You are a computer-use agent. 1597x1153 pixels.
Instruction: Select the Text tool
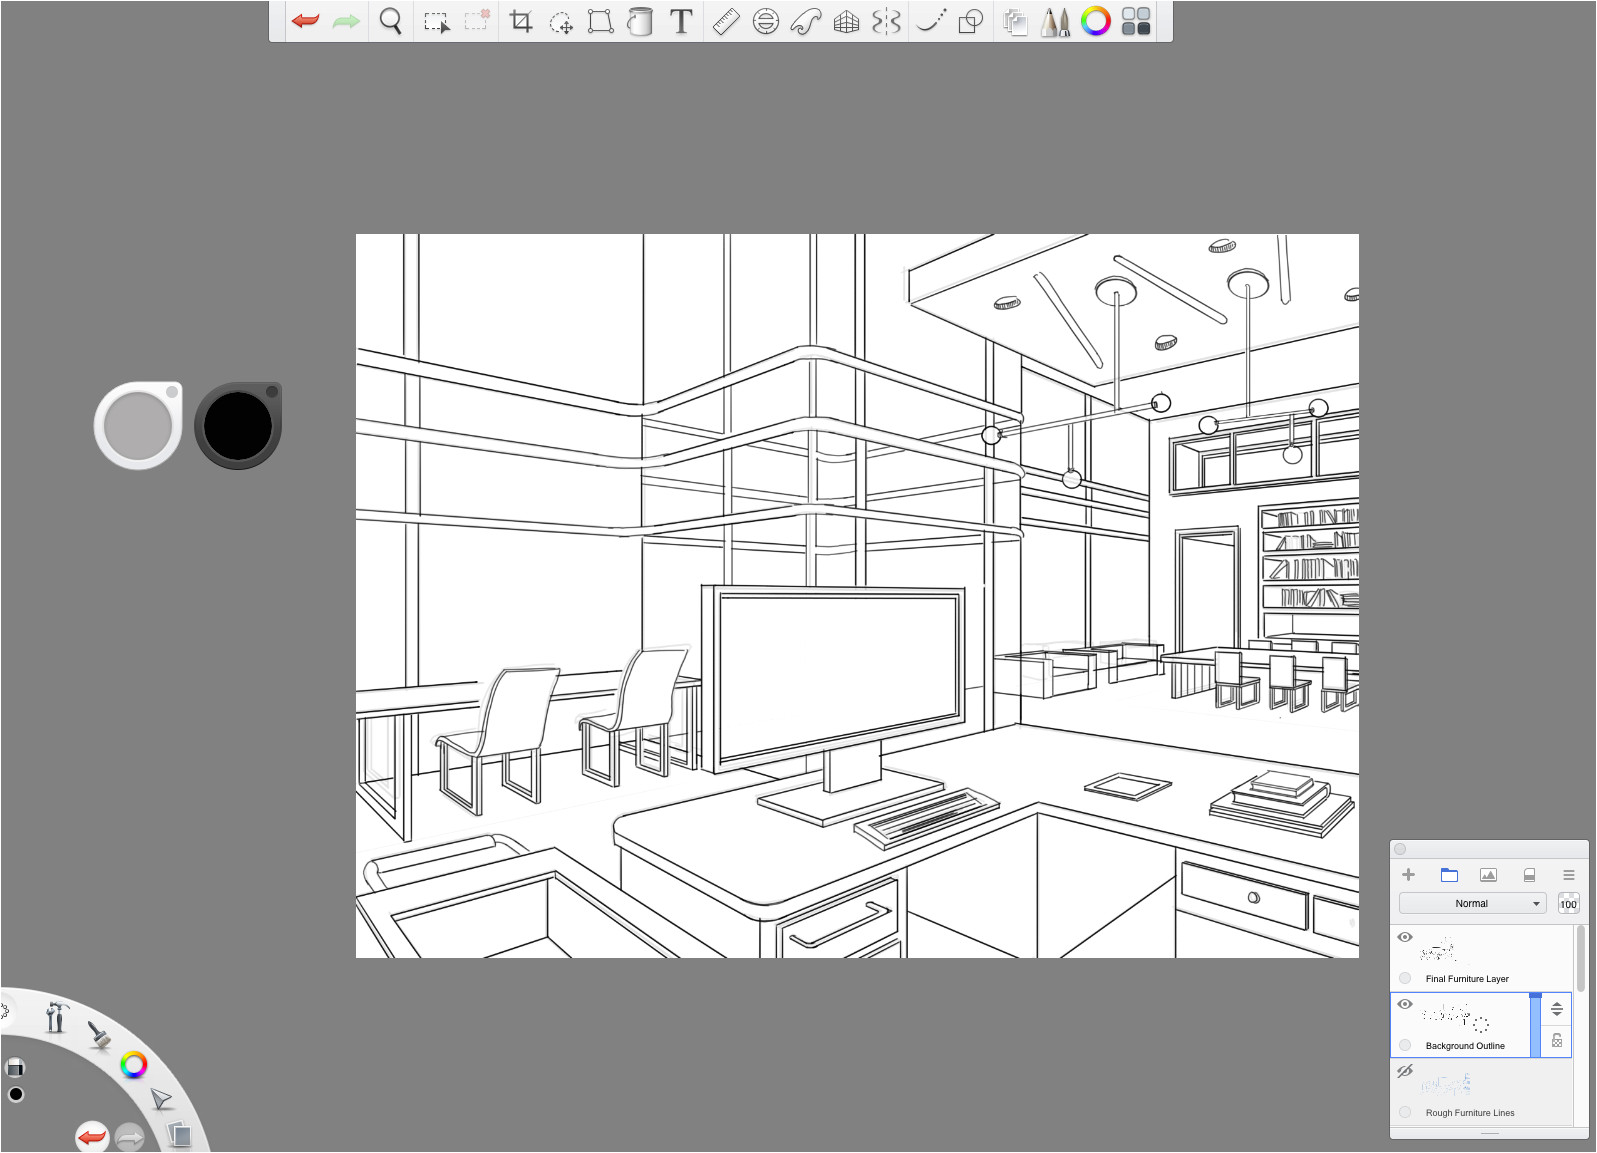coord(681,21)
